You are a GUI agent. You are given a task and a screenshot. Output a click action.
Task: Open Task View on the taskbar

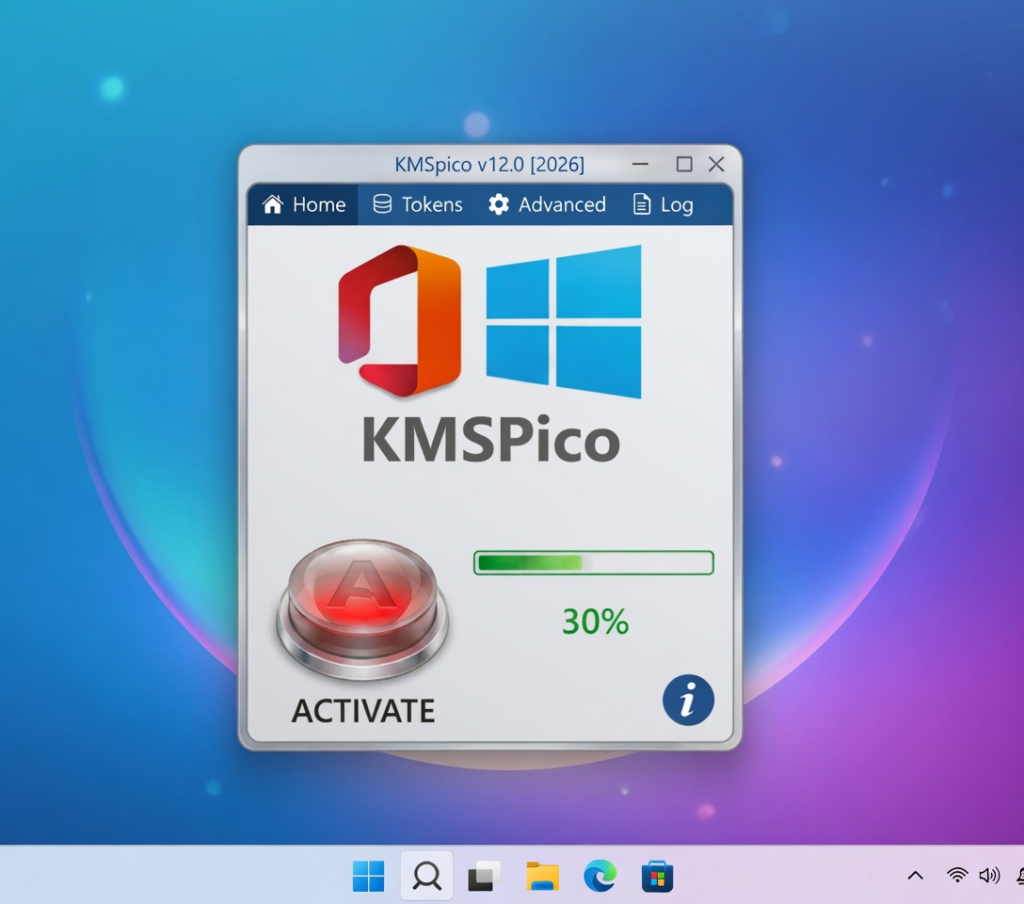point(484,876)
